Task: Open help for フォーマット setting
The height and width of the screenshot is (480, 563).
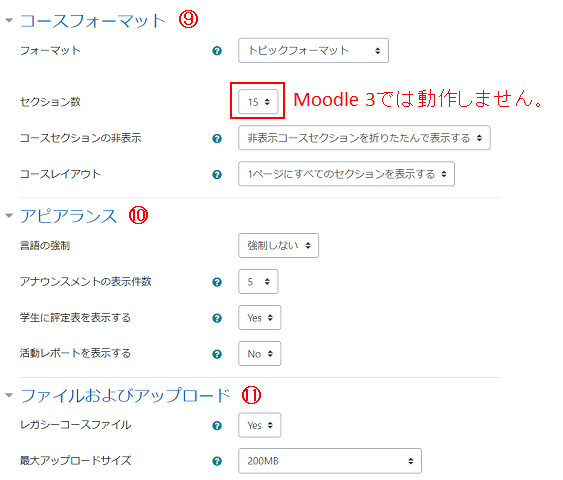Action: (x=217, y=51)
